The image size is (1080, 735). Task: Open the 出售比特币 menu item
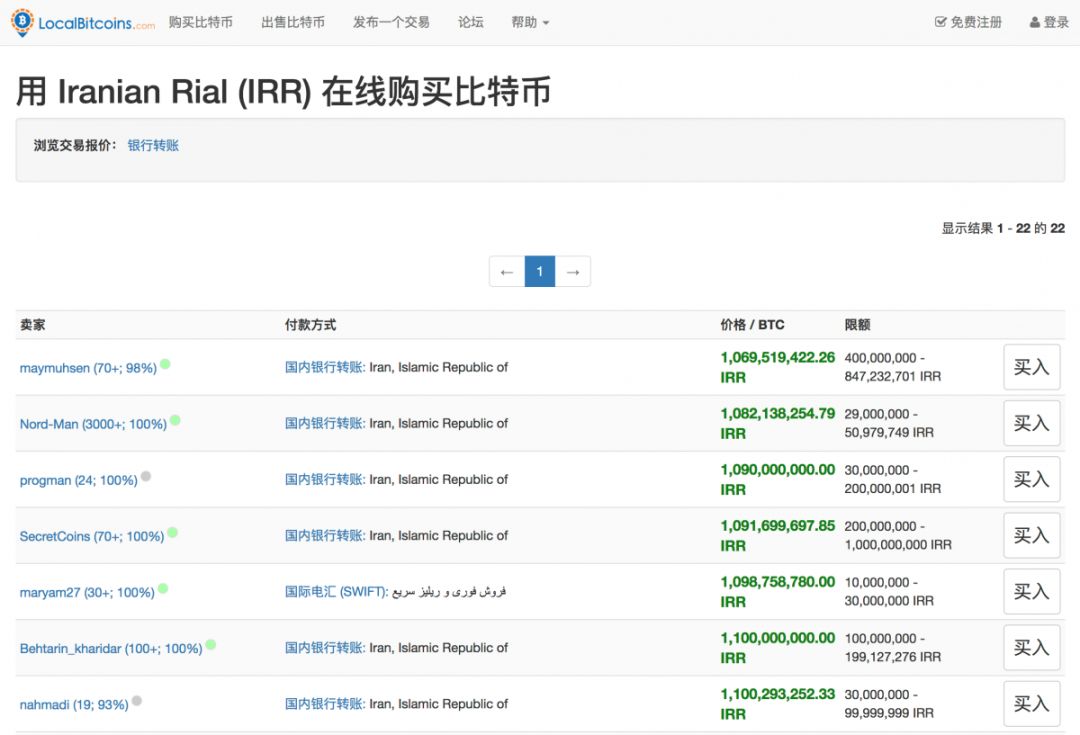[x=293, y=23]
